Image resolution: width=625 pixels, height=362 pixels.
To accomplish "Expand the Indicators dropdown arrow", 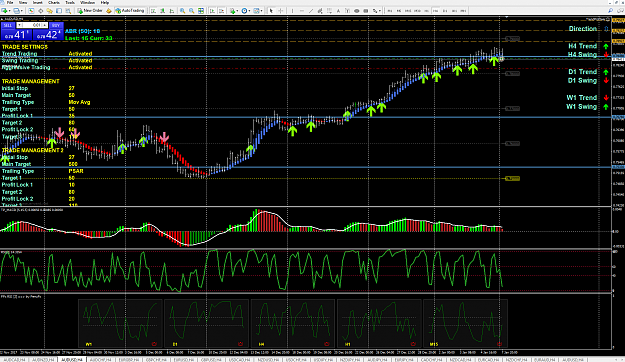I will pyautogui.click(x=237, y=11).
